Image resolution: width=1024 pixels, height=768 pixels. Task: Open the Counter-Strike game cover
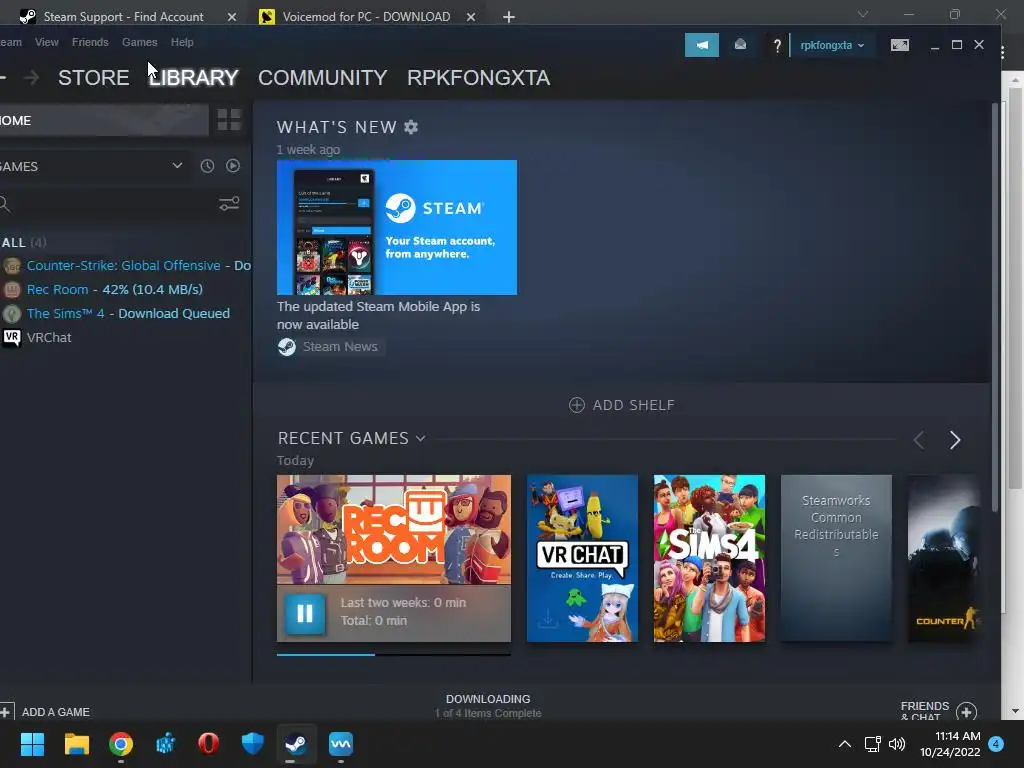pyautogui.click(x=944, y=558)
